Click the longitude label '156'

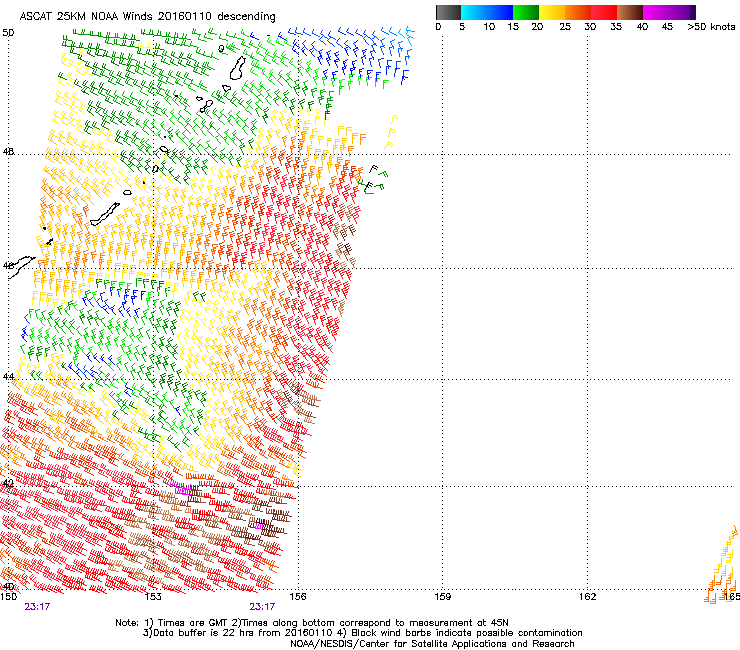click(x=298, y=597)
